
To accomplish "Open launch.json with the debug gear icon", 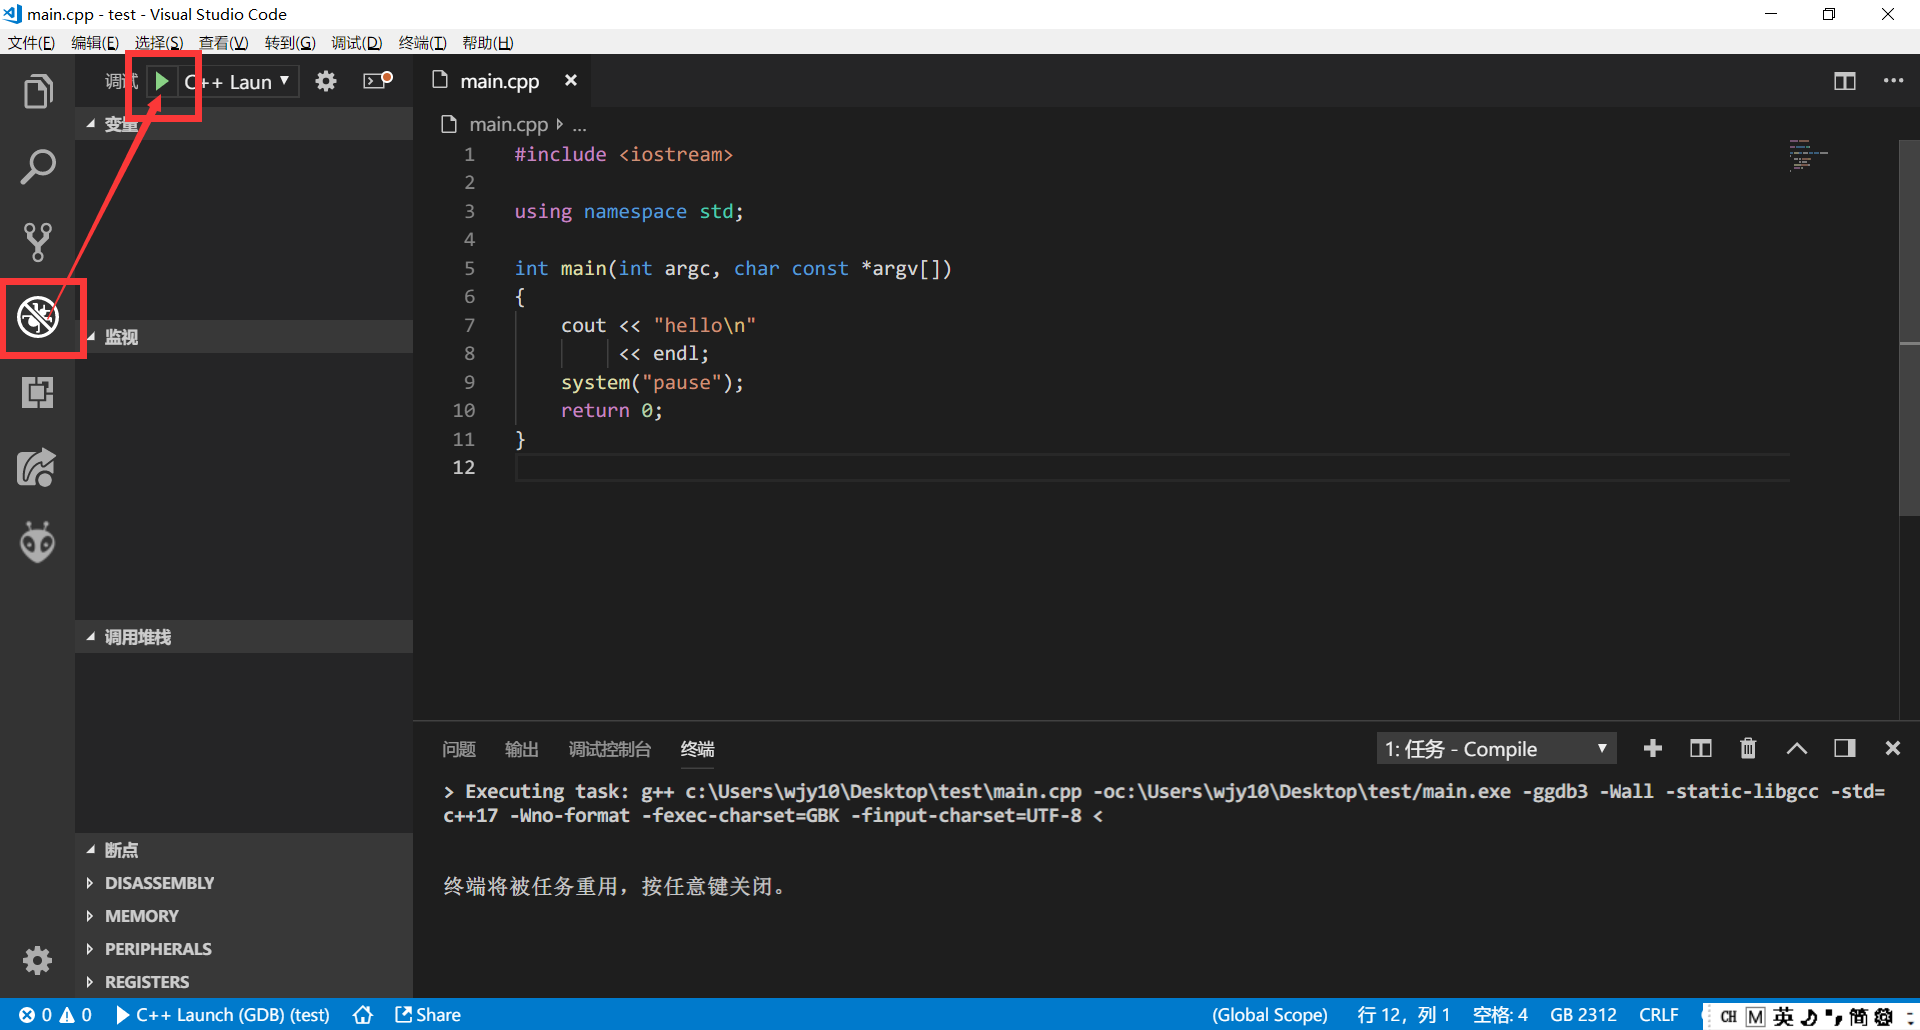I will [326, 81].
